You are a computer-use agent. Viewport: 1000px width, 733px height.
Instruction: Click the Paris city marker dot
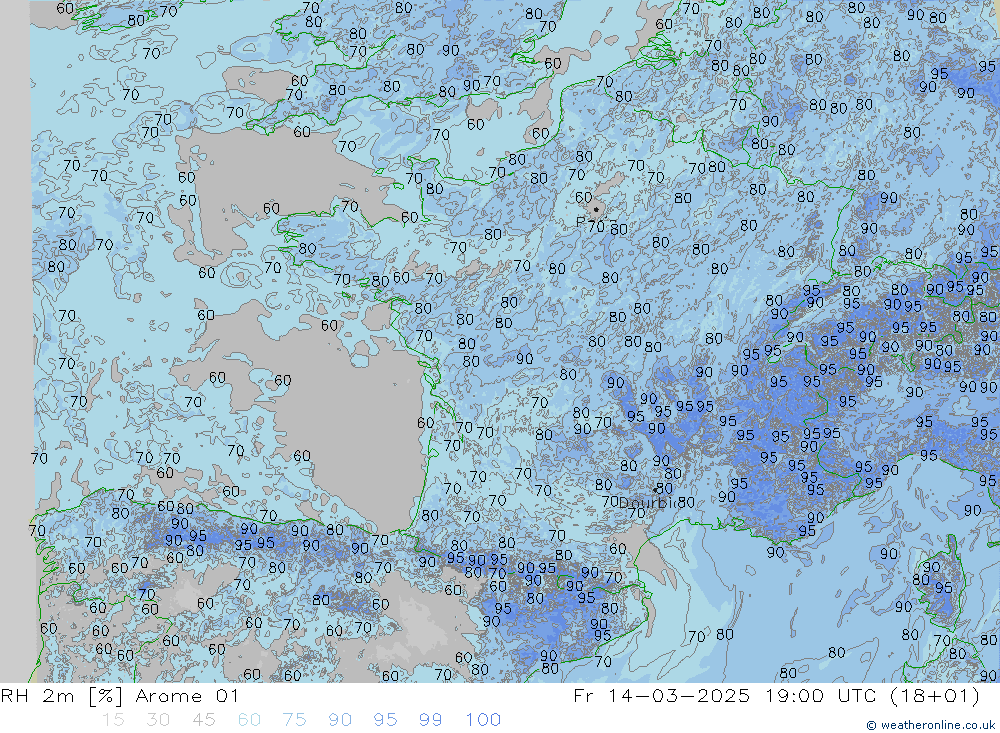[596, 209]
